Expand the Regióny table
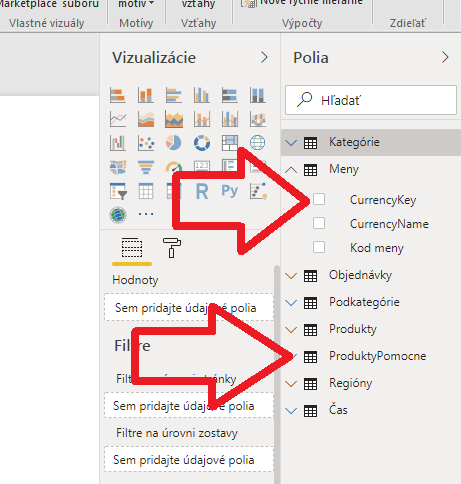Image resolution: width=461 pixels, height=484 pixels. [291, 384]
